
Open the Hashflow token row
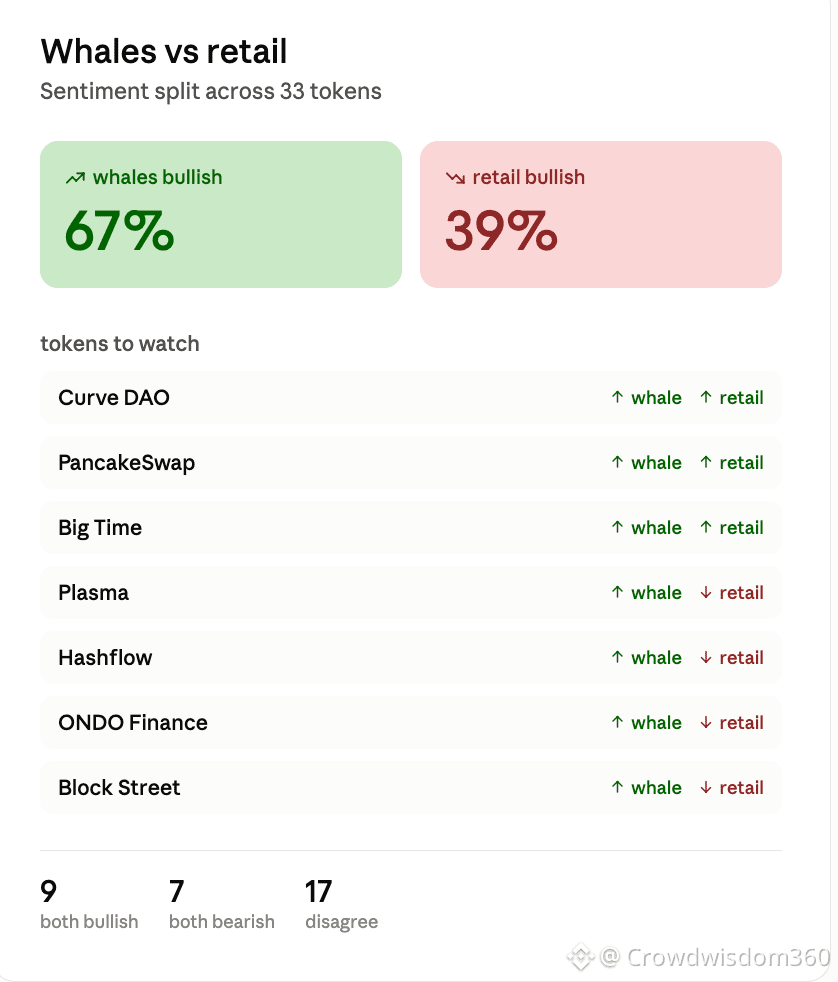click(x=411, y=658)
